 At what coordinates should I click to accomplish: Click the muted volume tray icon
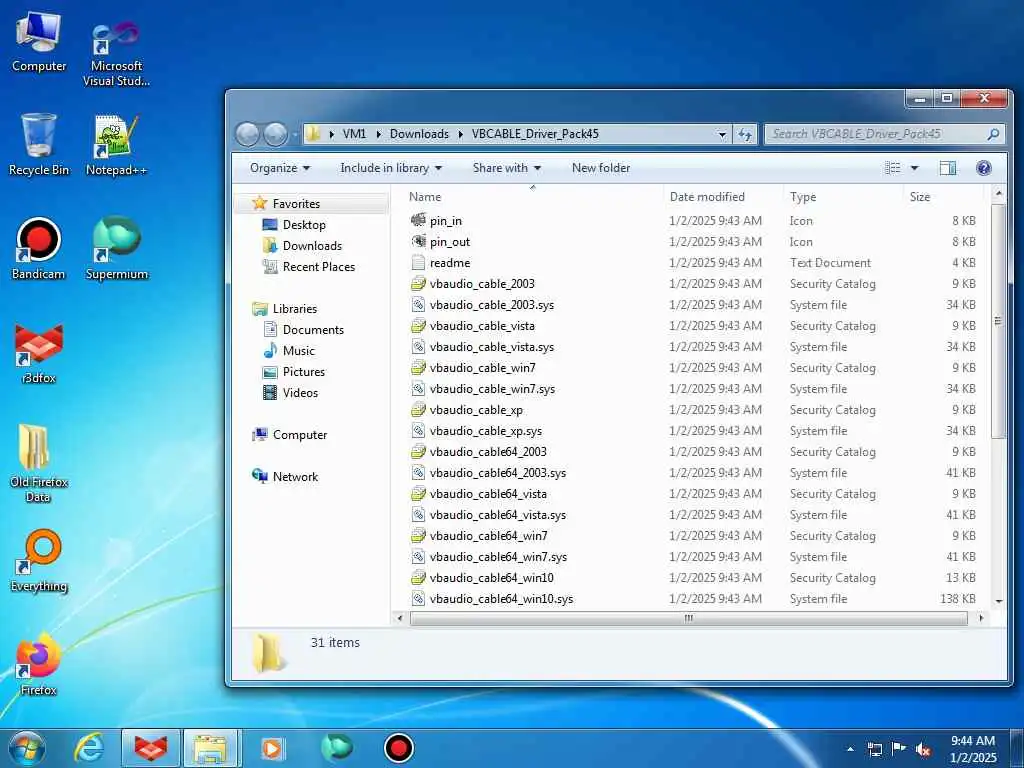923,750
